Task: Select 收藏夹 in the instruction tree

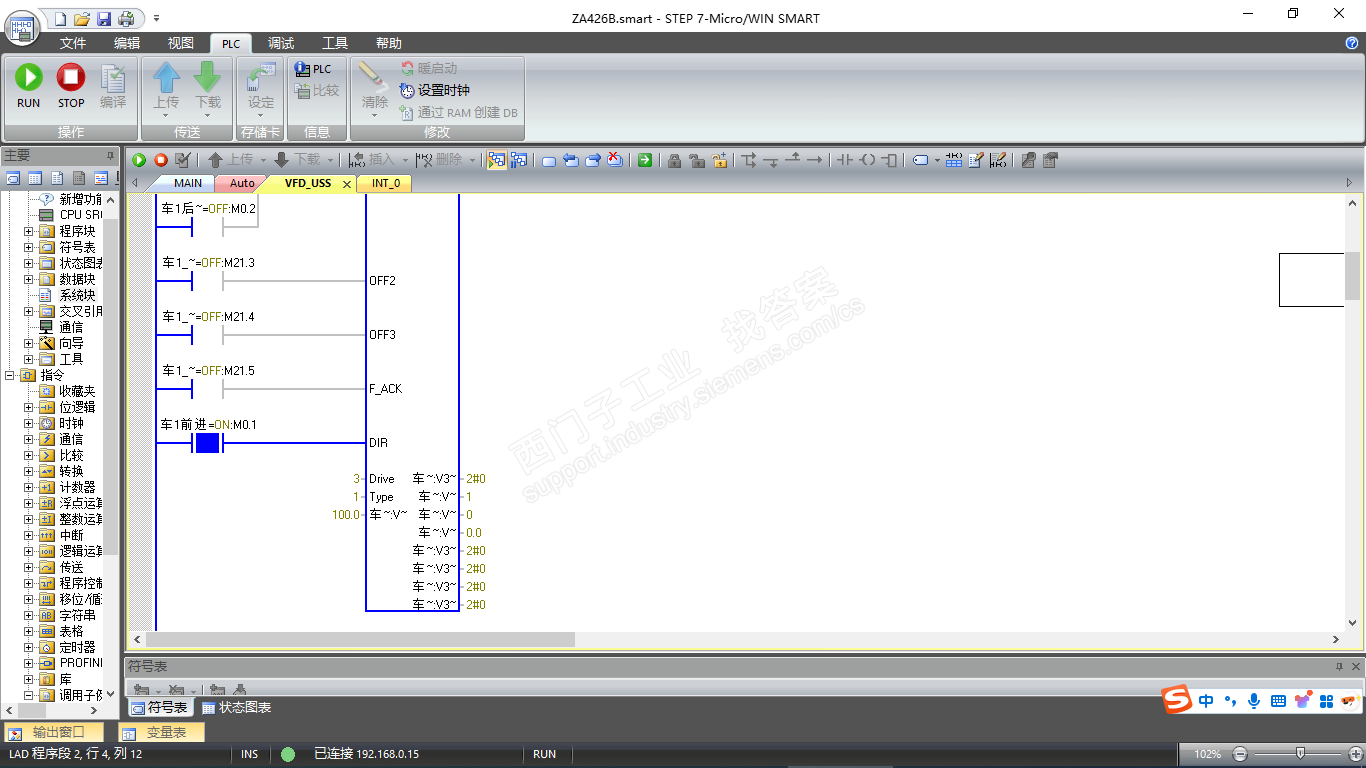Action: [77, 391]
